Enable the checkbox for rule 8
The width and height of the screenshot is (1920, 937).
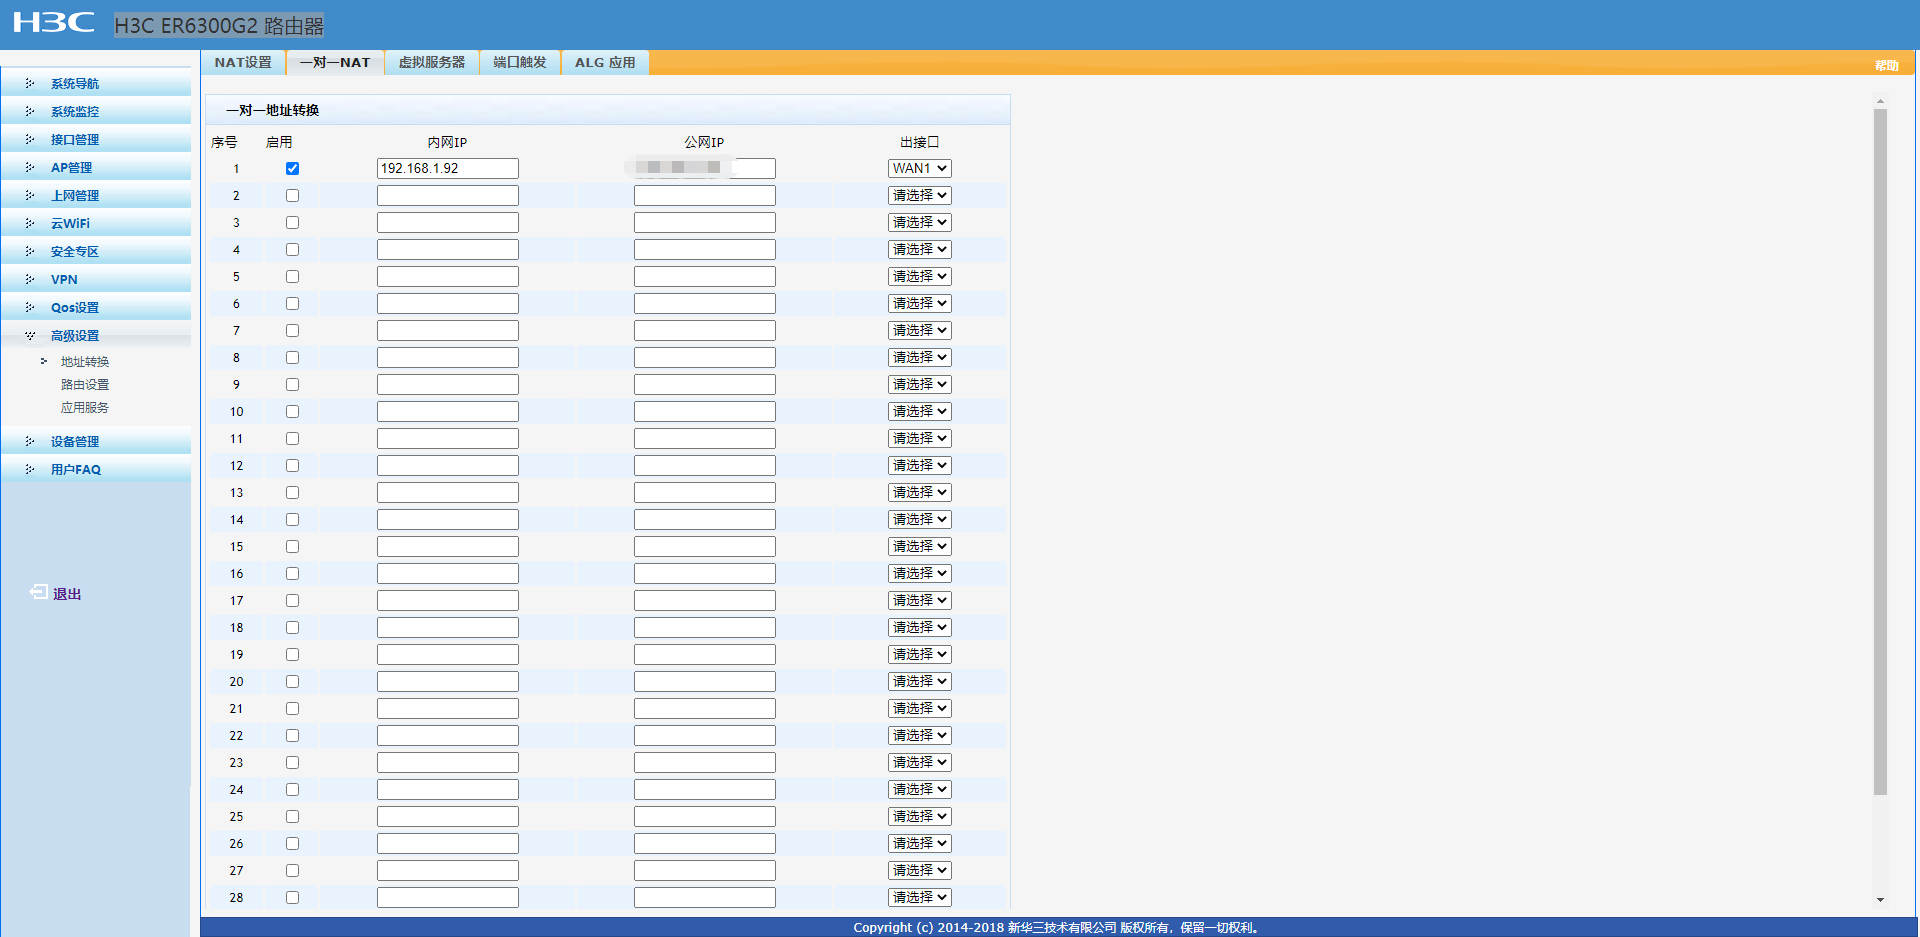coord(292,358)
